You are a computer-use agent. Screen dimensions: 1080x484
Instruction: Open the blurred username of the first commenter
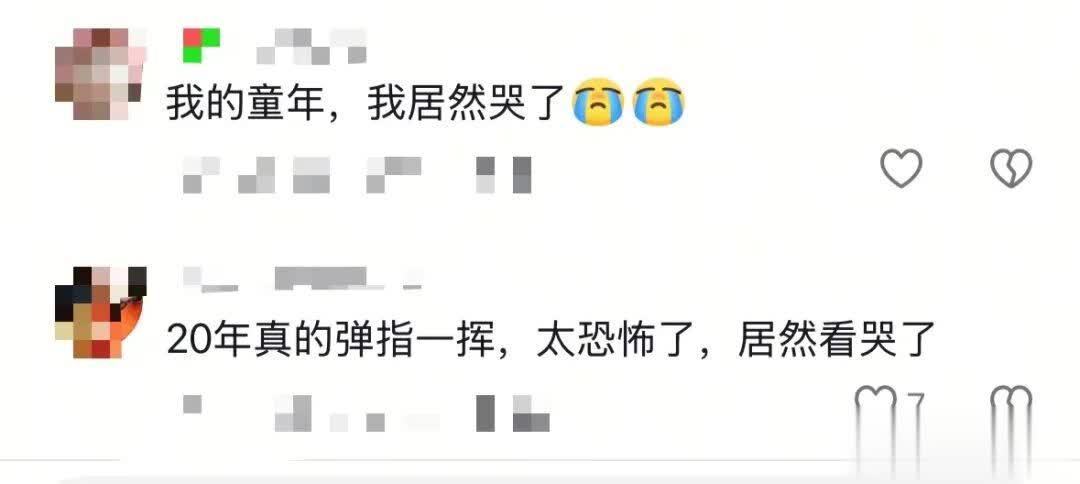point(311,46)
